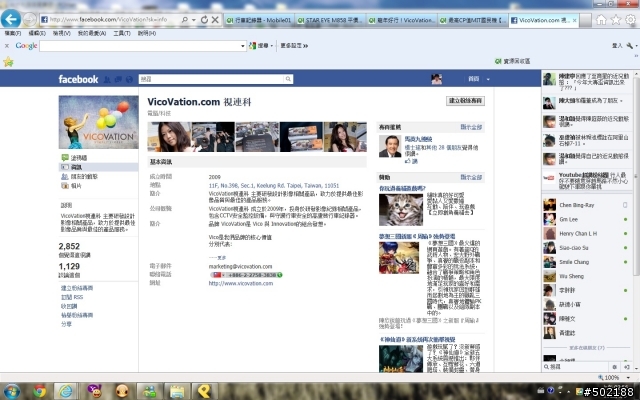640x400 pixels.
Task: Click the create fan page button
Action: pos(465,101)
